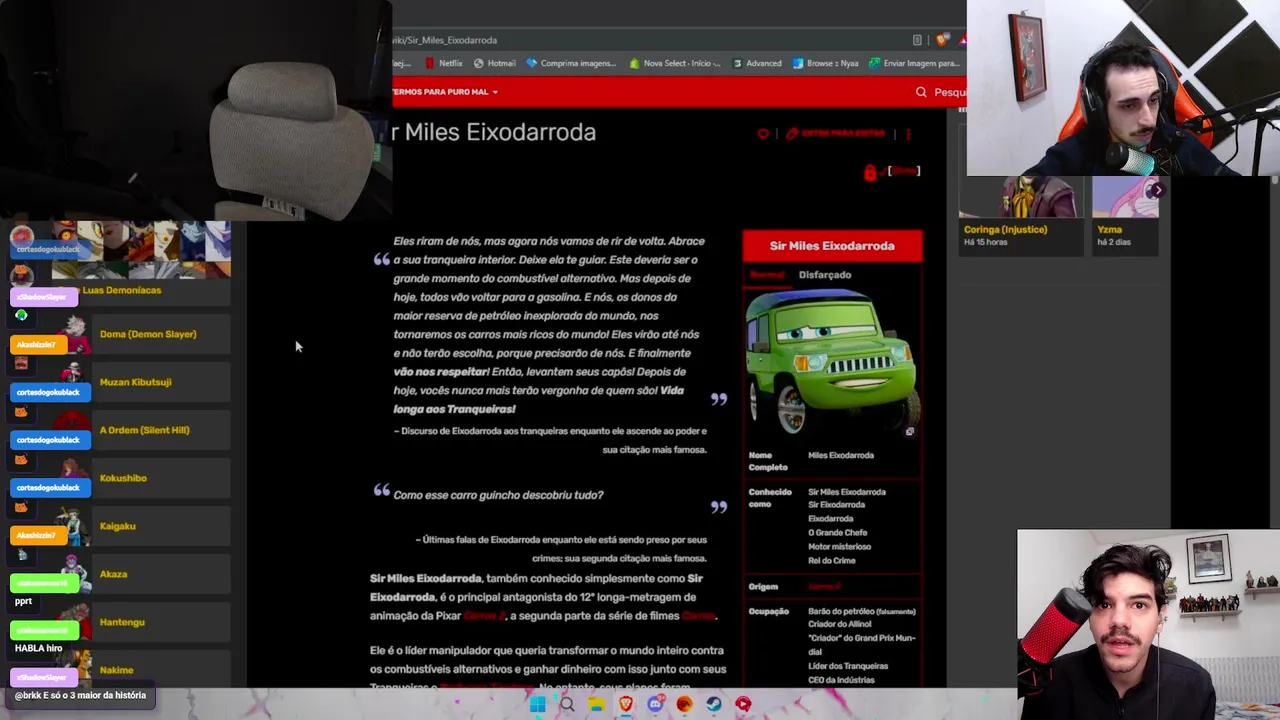Screen dimensions: 1280x720
Task: Click the address bar URL field
Action: (650, 40)
